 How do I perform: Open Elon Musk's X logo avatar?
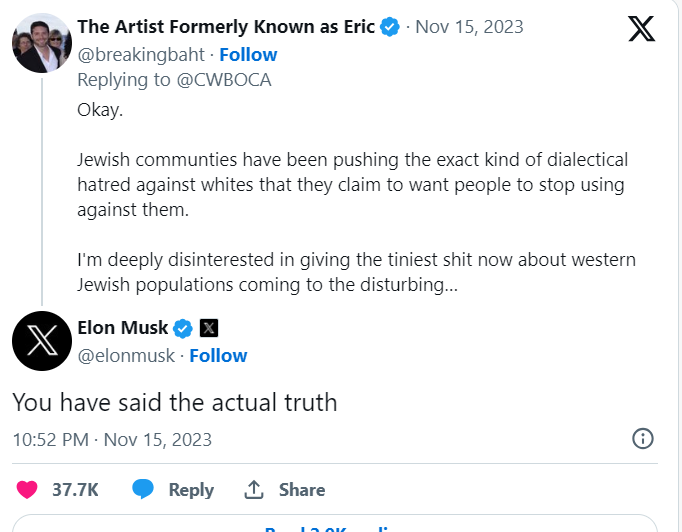pyautogui.click(x=41, y=341)
